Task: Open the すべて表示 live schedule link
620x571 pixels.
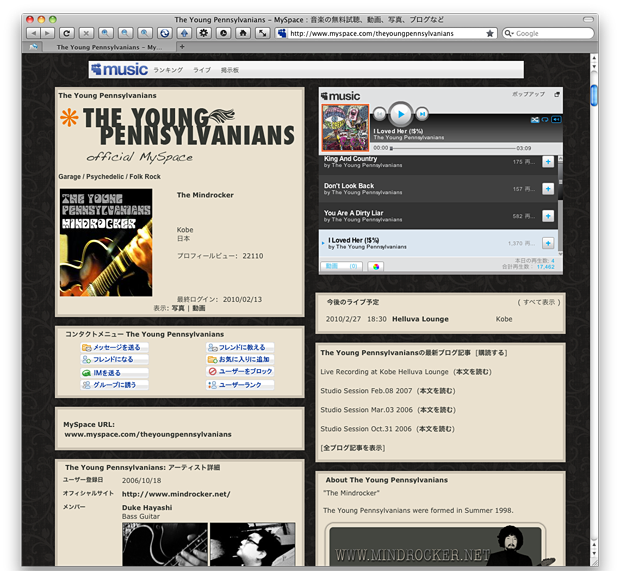Action: 539,302
